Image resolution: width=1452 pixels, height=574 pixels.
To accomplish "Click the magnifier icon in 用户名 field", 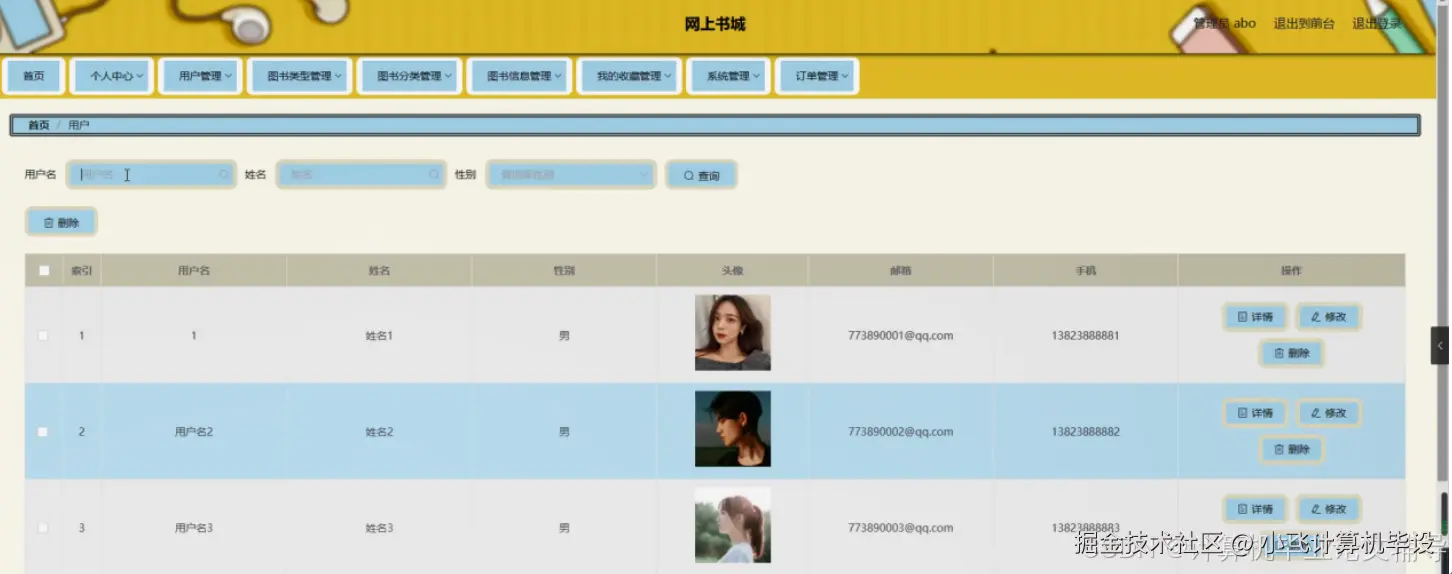I will coord(224,175).
